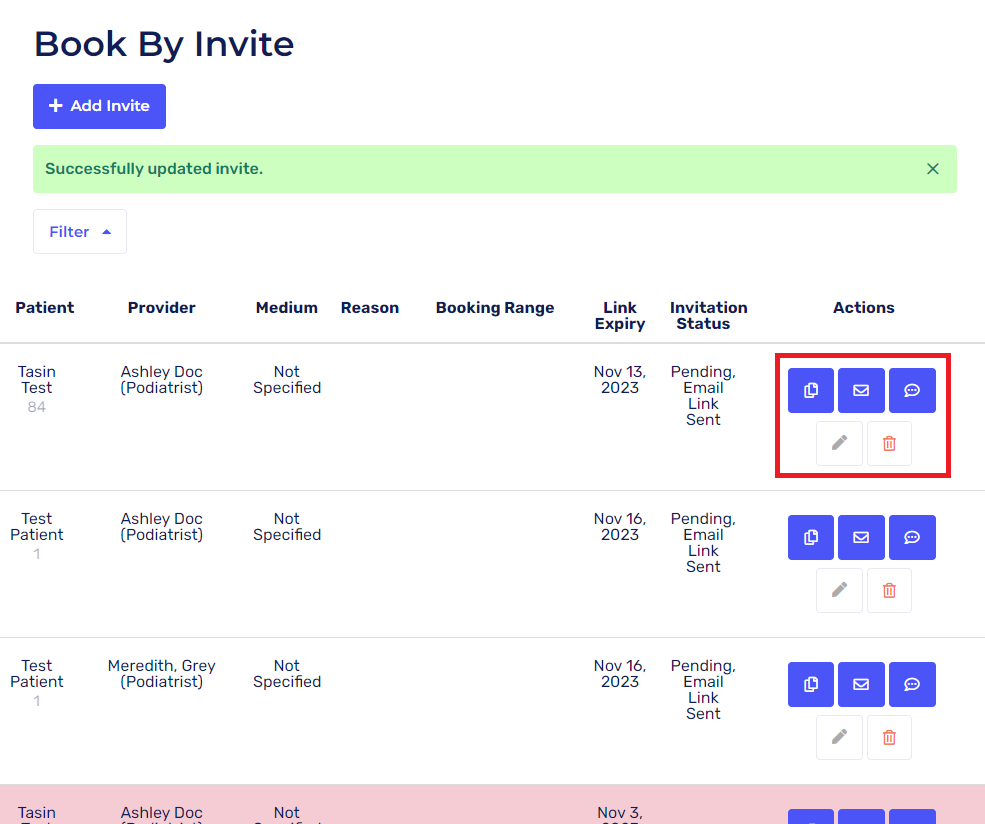Copy link for Meredith, Grey invite
This screenshot has height=824, width=985.
(811, 684)
